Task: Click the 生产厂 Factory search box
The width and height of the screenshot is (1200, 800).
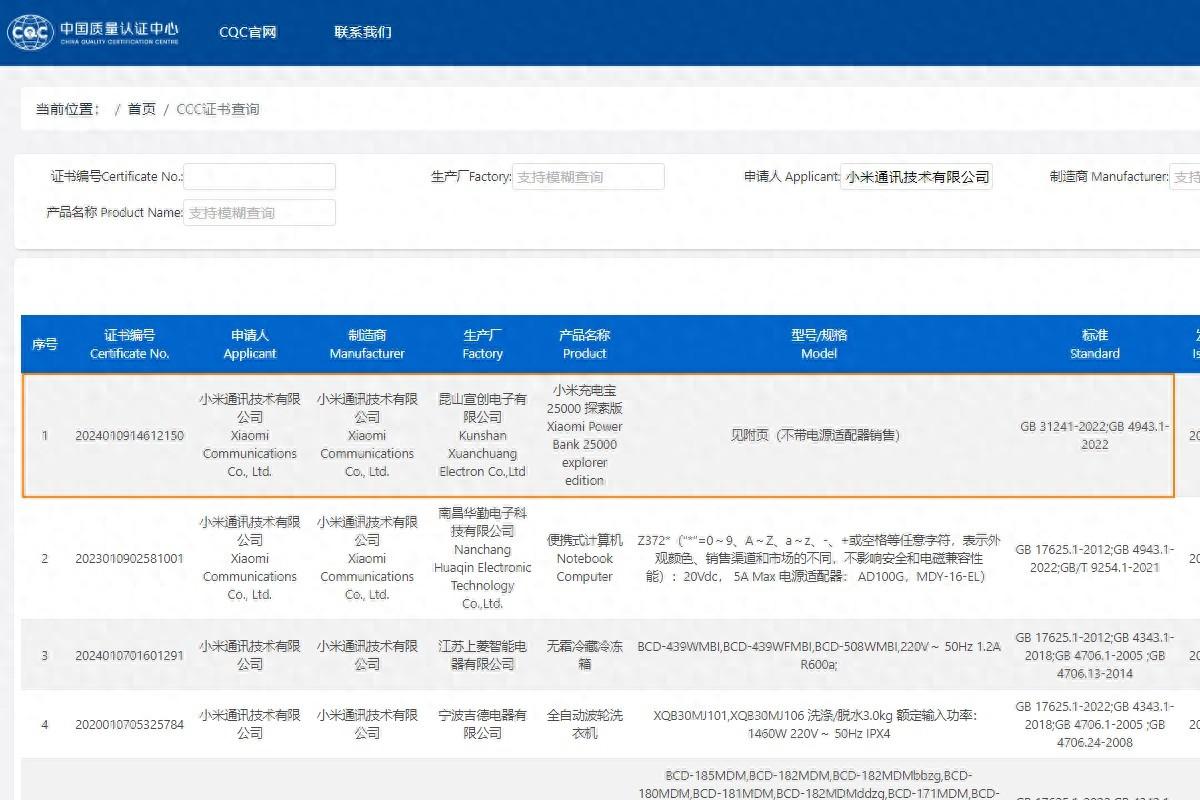Action: pyautogui.click(x=588, y=176)
